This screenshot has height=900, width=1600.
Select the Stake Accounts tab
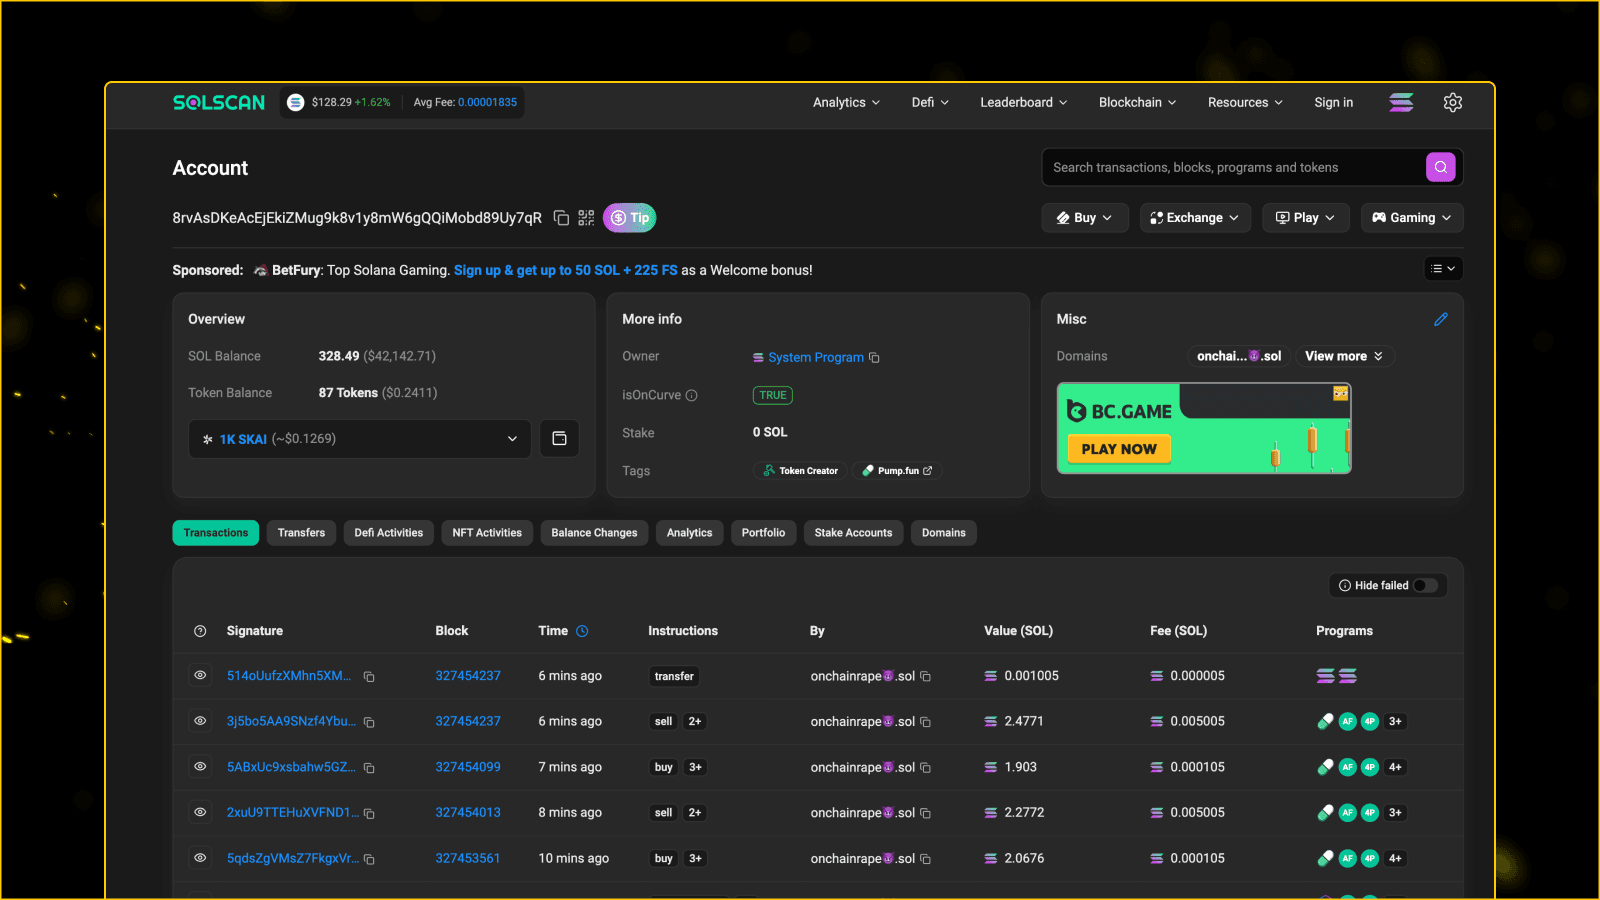pos(853,533)
